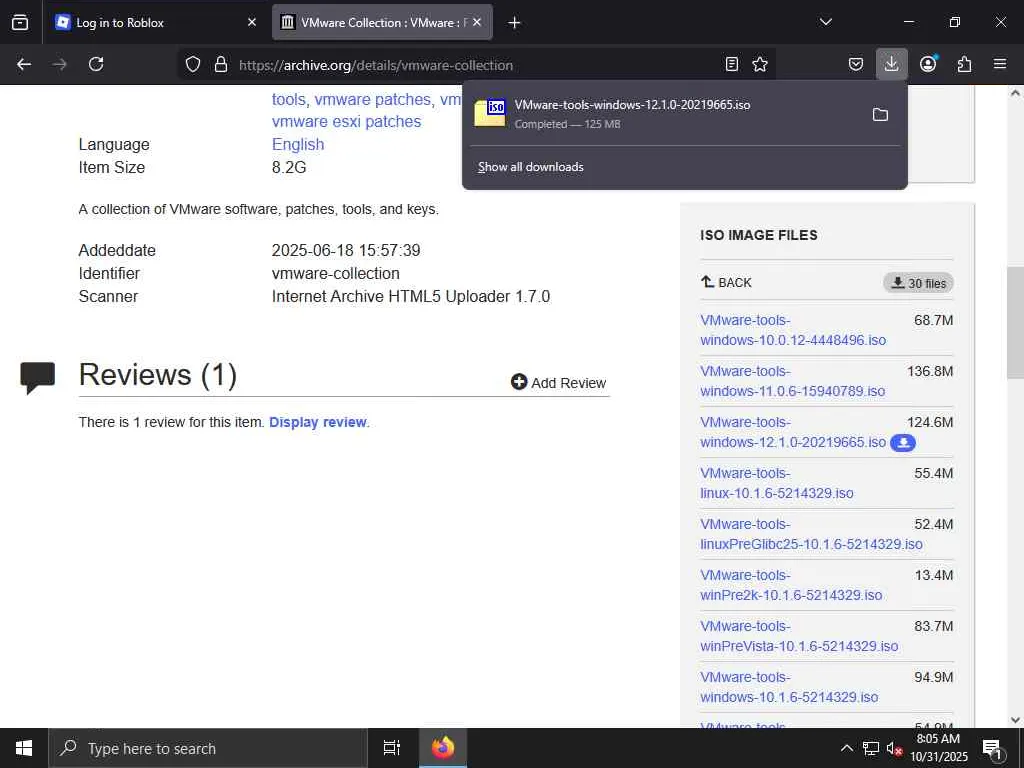Viewport: 1024px width, 768px height.
Task: Open VMware-tools-windows-10.1.6-5214329.iso link
Action: click(x=789, y=686)
